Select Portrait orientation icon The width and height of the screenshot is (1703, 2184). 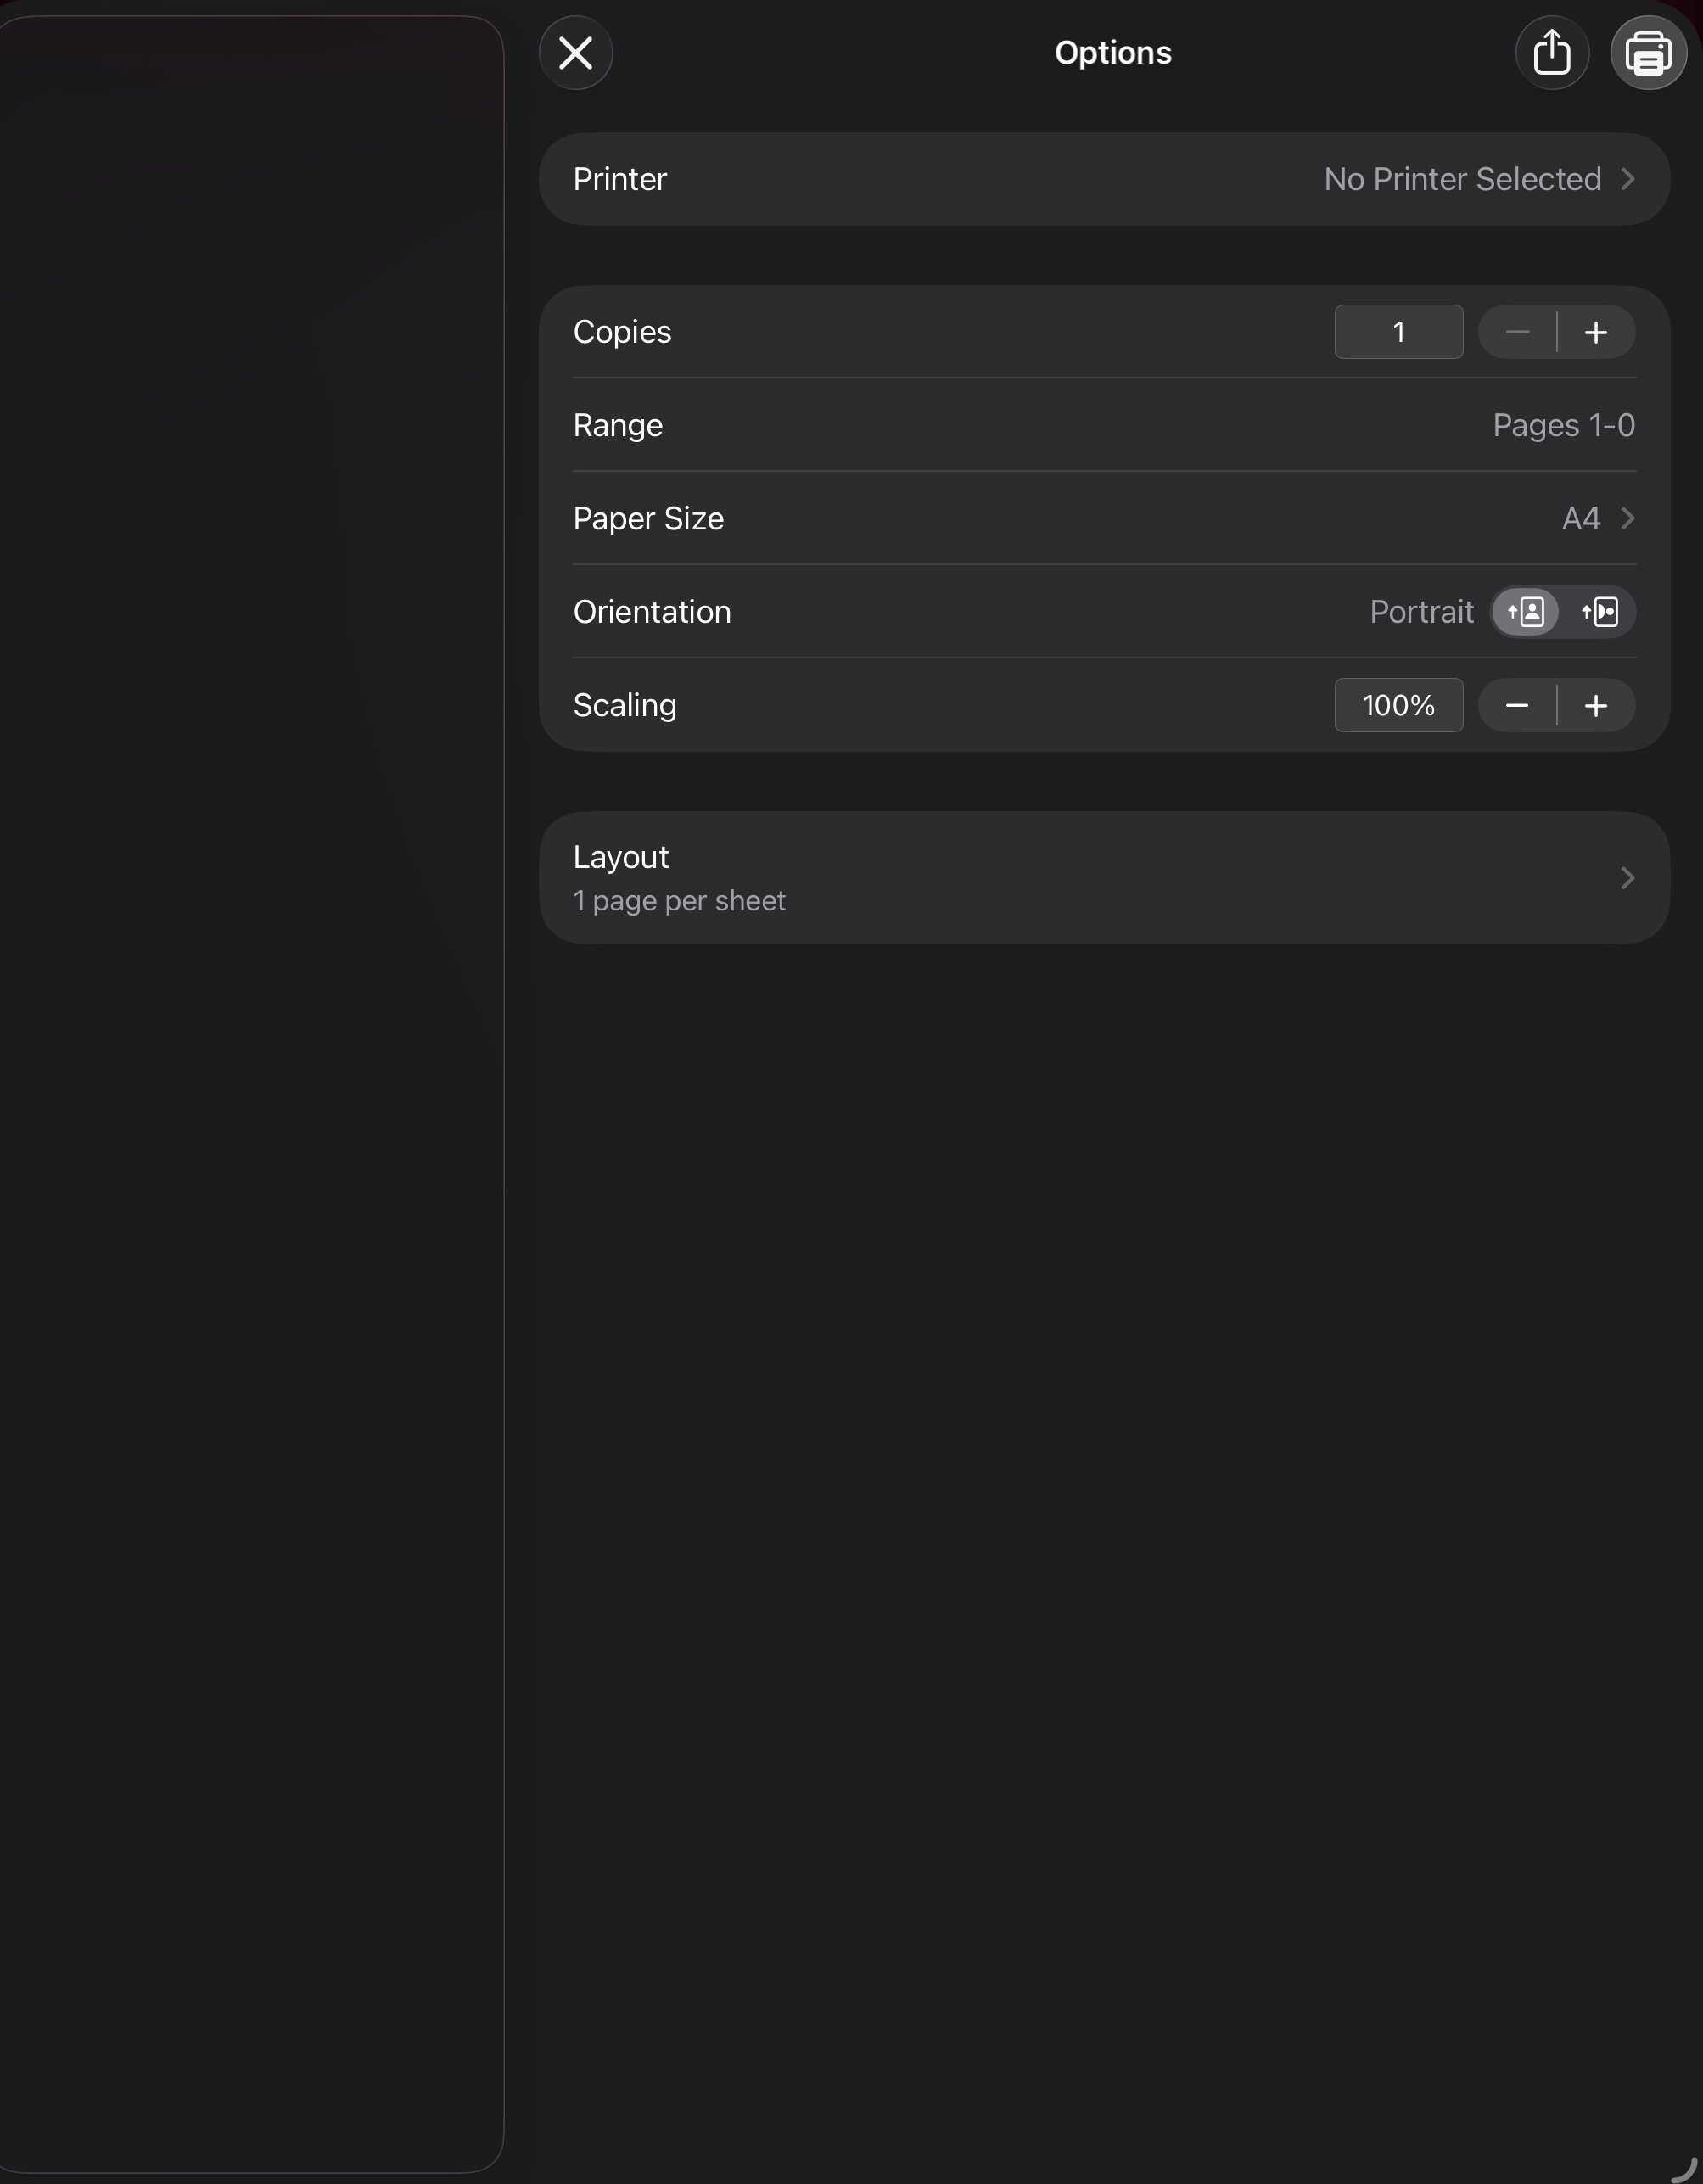pyautogui.click(x=1525, y=612)
